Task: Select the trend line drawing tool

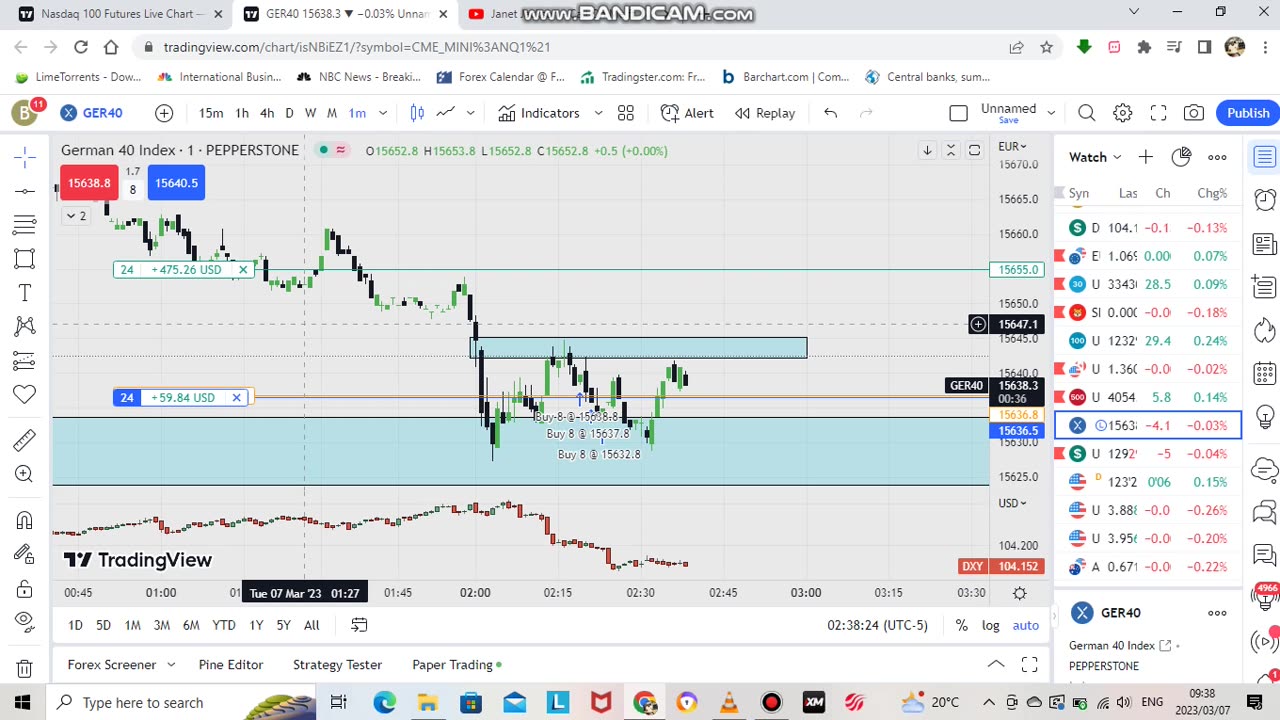Action: [x=25, y=190]
